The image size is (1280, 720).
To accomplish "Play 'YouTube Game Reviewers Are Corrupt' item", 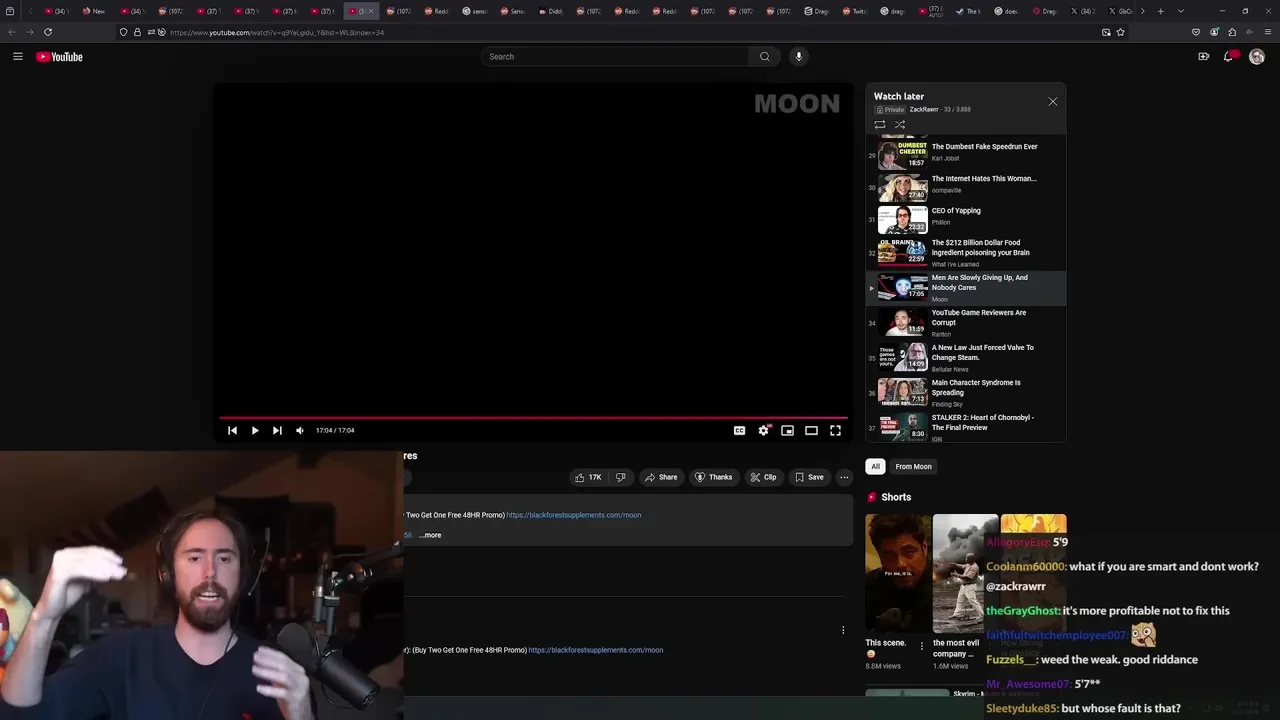I will tap(966, 323).
